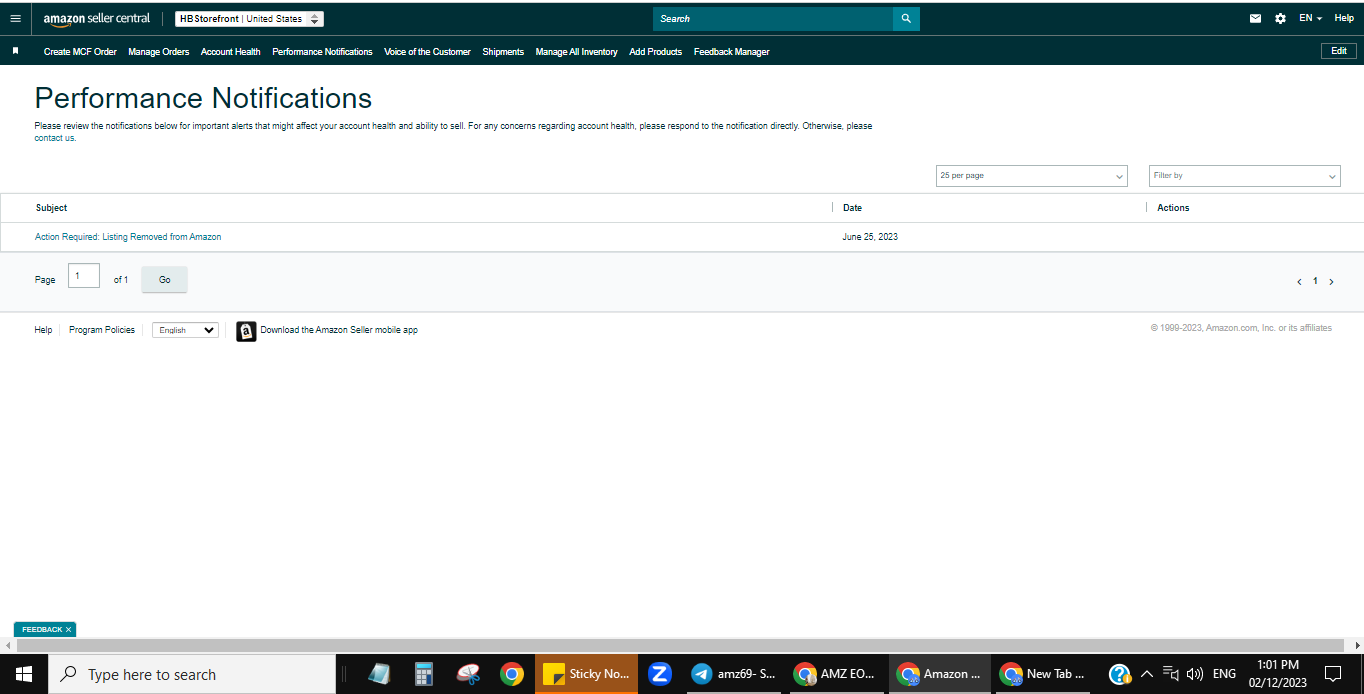The image size is (1364, 694).
Task: Open Voice of the Customer menu item
Action: [x=427, y=52]
